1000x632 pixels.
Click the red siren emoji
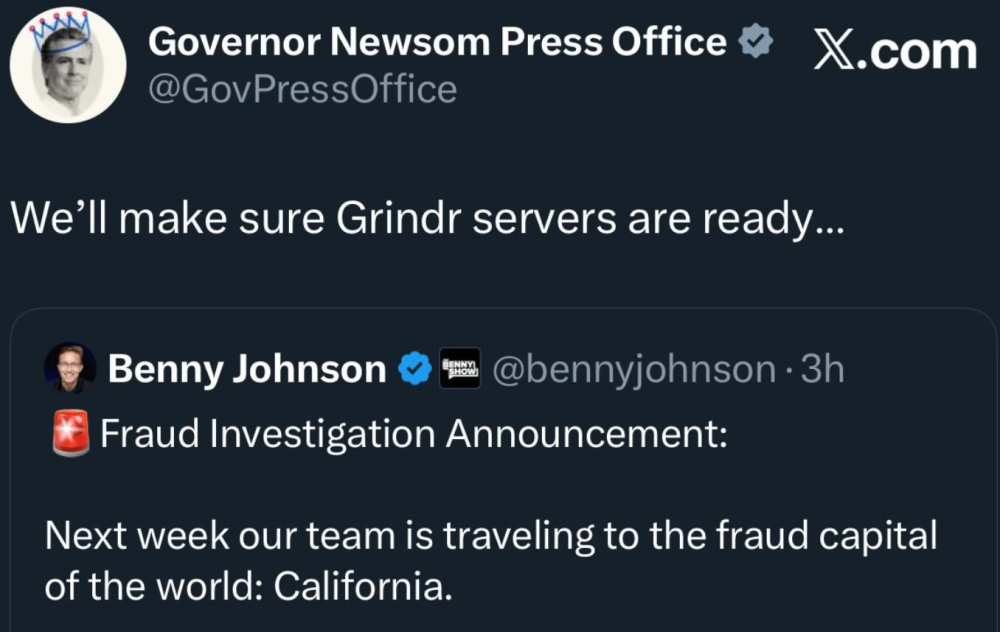click(70, 434)
